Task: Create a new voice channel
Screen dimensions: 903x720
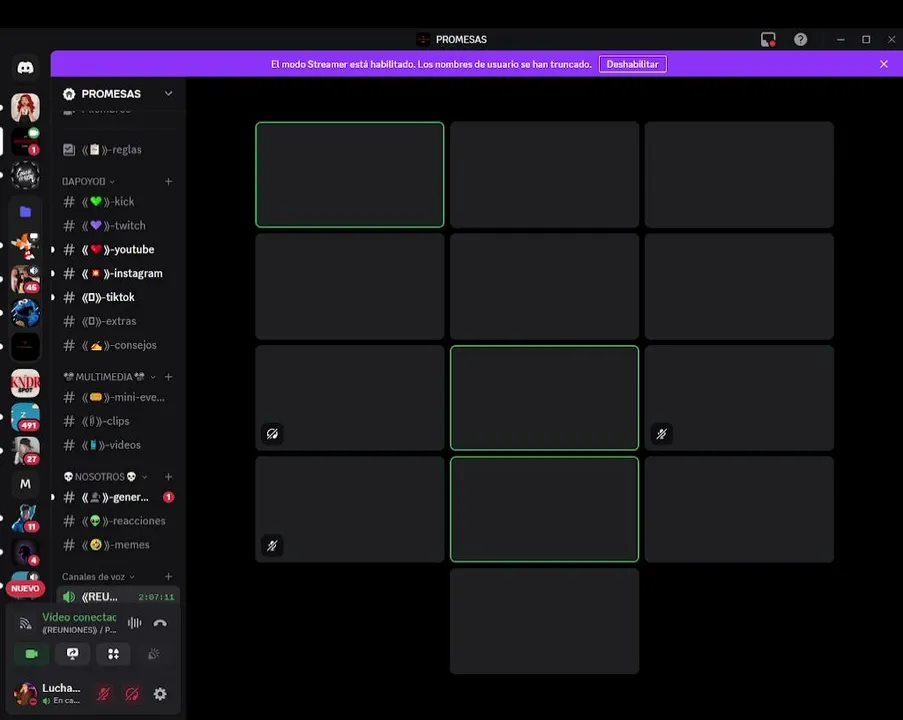Action: coord(169,577)
